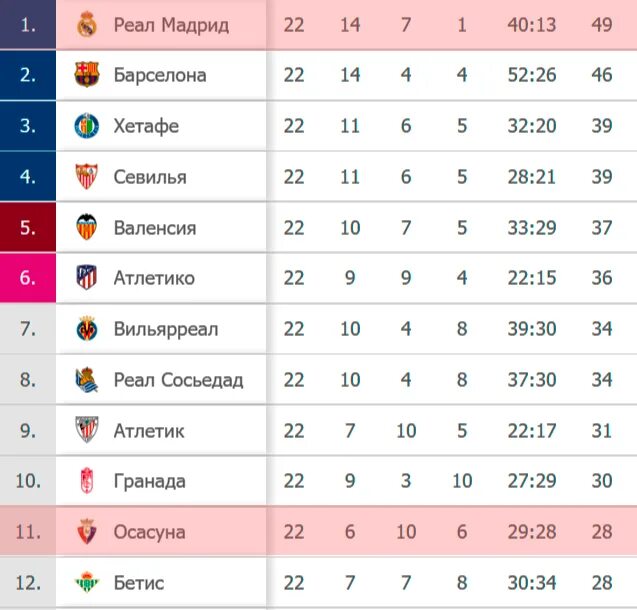Screen dimensions: 637x610
Task: Click the Real Madrid club crest
Action: click(86, 24)
